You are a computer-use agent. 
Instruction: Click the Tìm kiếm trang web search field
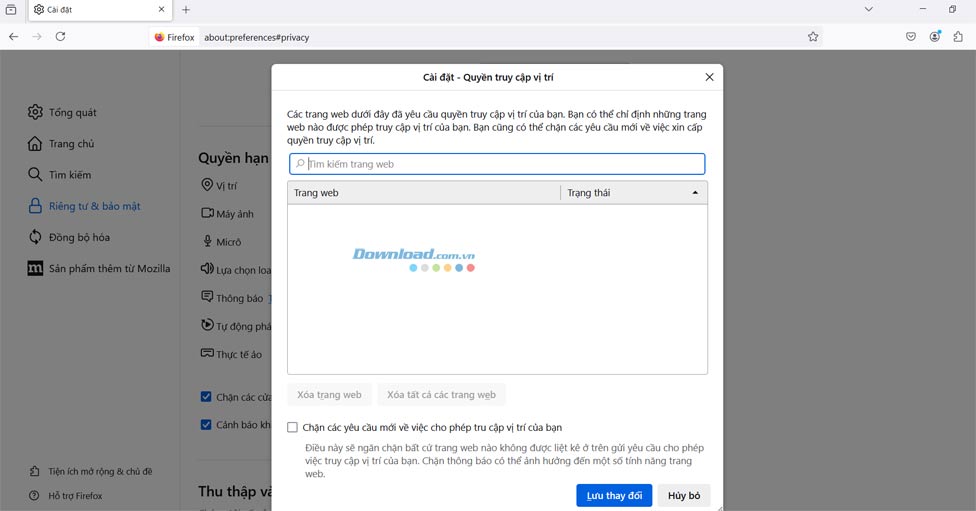(x=497, y=164)
